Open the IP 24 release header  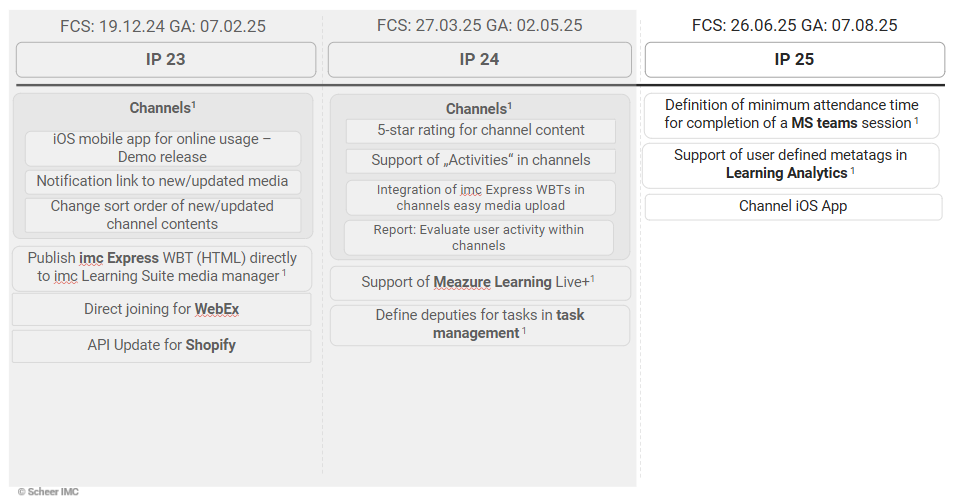pyautogui.click(x=480, y=60)
